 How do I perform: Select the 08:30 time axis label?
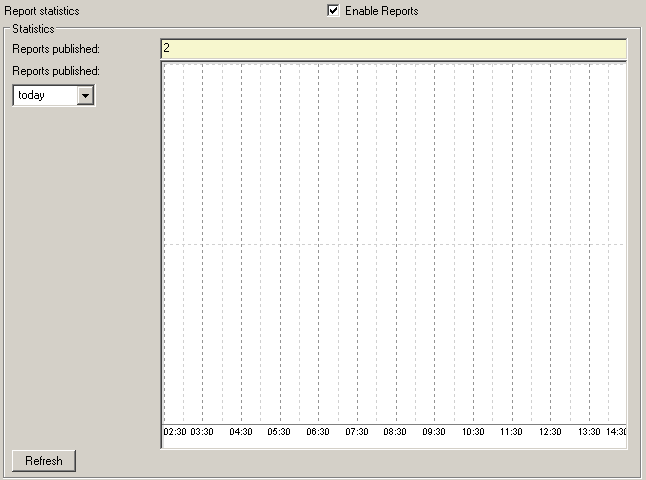pos(396,432)
